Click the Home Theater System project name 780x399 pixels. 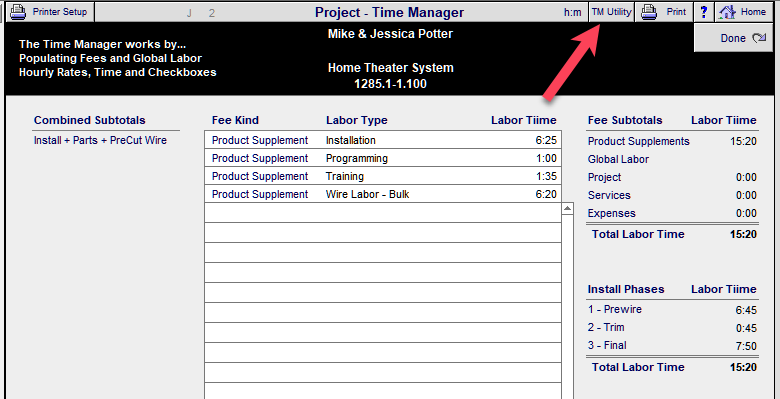point(390,68)
